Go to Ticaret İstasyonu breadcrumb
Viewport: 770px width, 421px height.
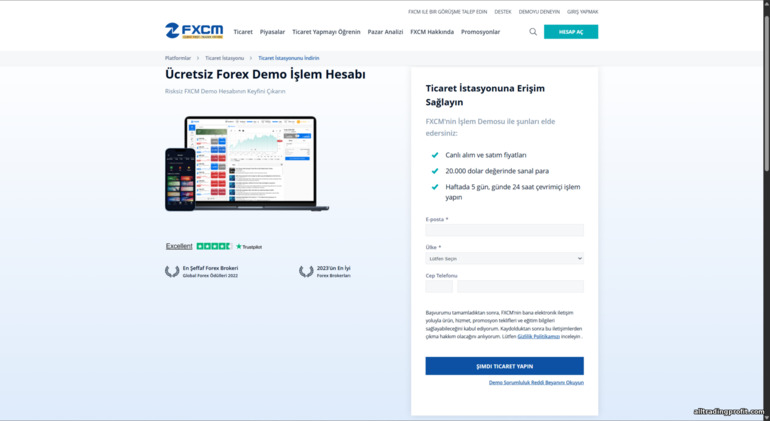(x=224, y=58)
